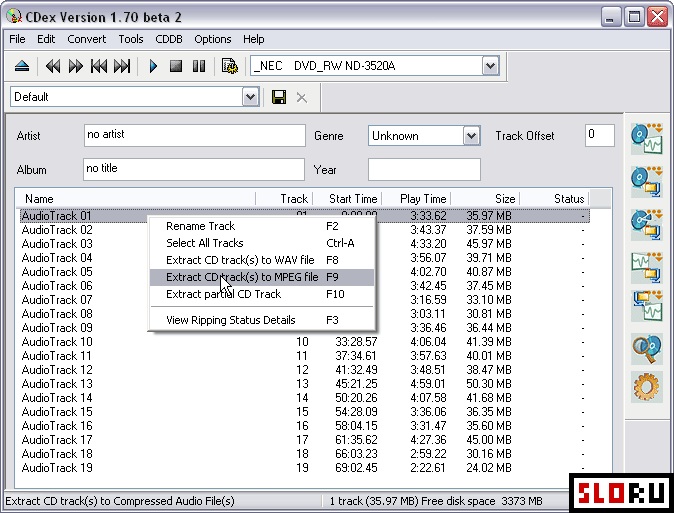This screenshot has width=674, height=513.
Task: Select the AudioTrack 13 row
Action: pos(305,384)
